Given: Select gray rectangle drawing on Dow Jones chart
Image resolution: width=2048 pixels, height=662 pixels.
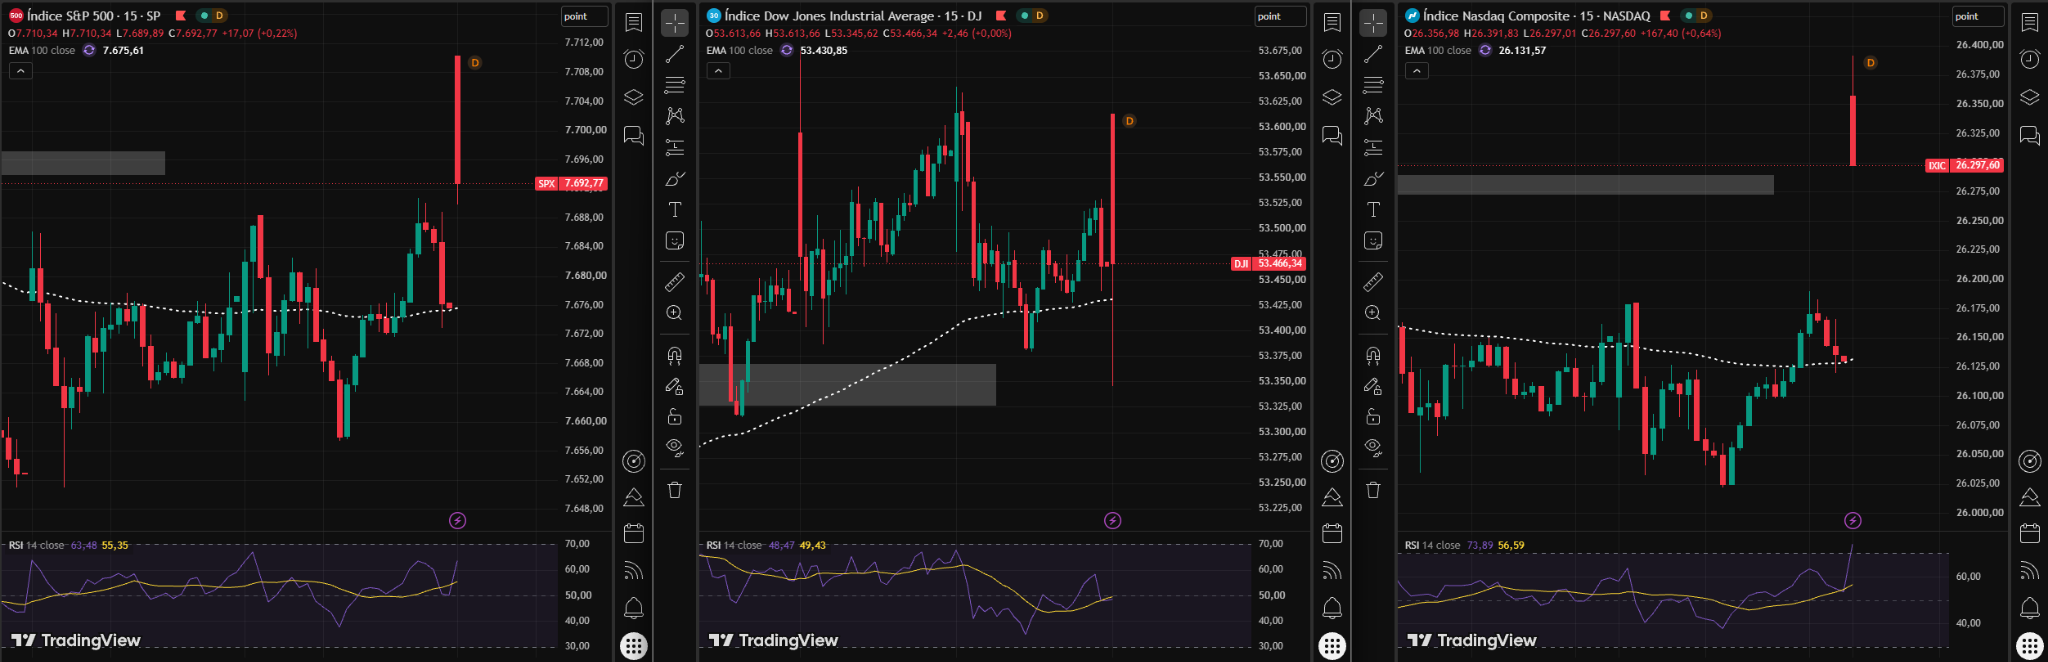Looking at the screenshot, I should [x=847, y=385].
